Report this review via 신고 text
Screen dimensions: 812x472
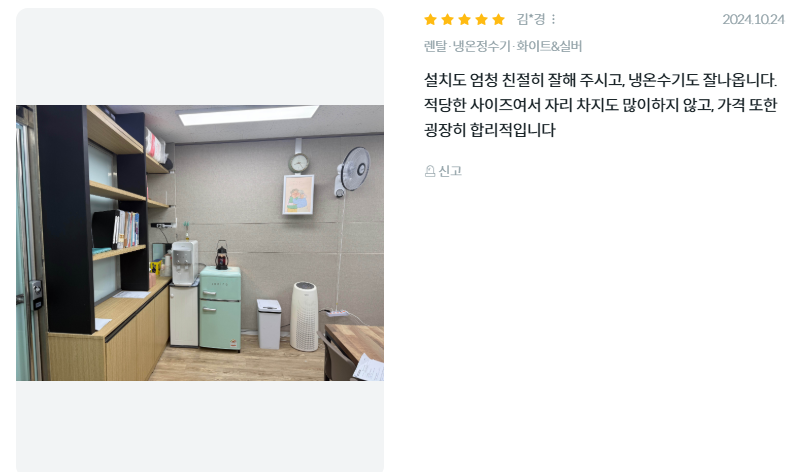(450, 171)
